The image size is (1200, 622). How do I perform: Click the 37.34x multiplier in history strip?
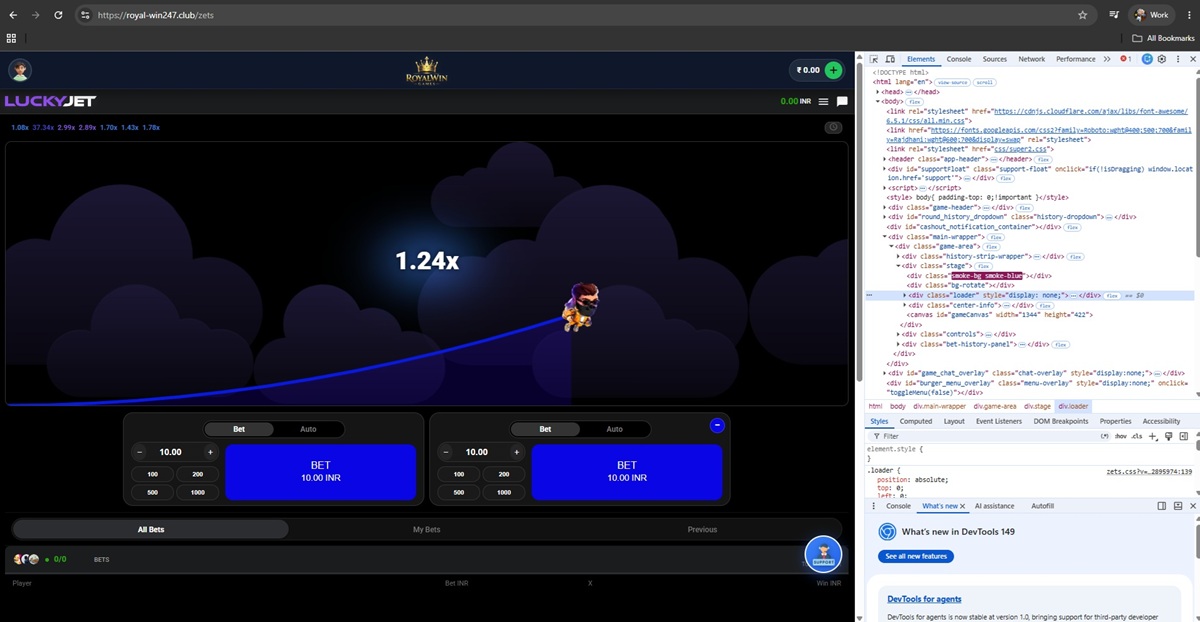click(x=42, y=128)
